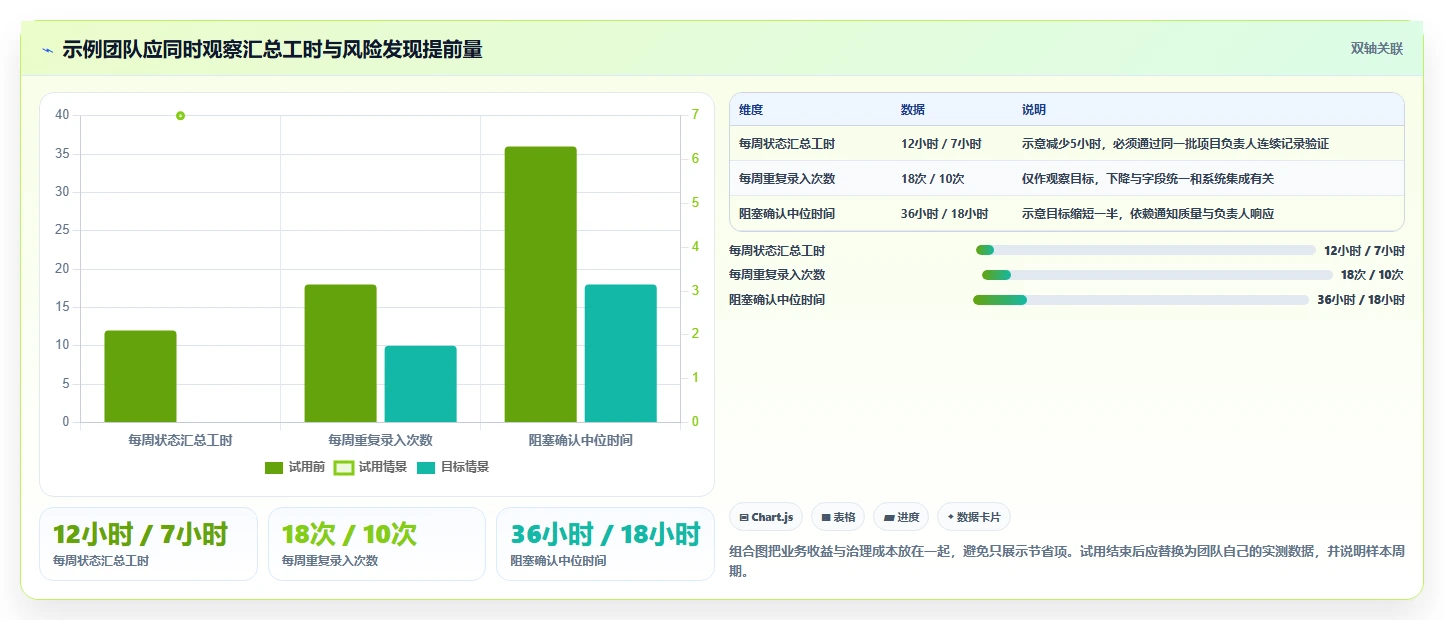Image resolution: width=1444 pixels, height=620 pixels.
Task: Click the description starting 示意目标缩短一半
Action: pos(1148,214)
